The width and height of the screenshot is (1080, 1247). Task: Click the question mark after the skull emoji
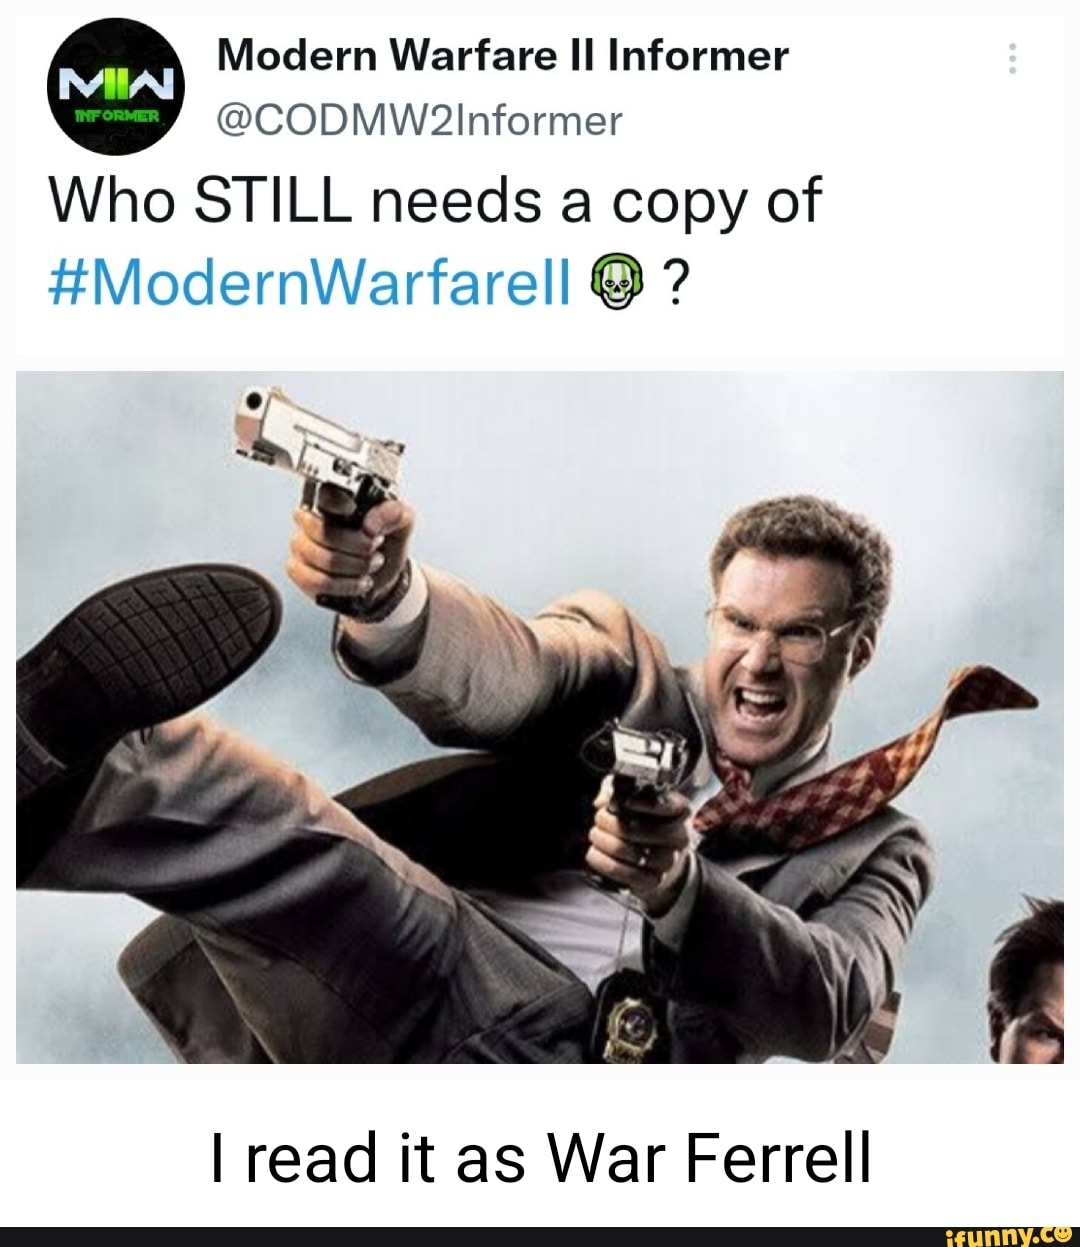674,284
